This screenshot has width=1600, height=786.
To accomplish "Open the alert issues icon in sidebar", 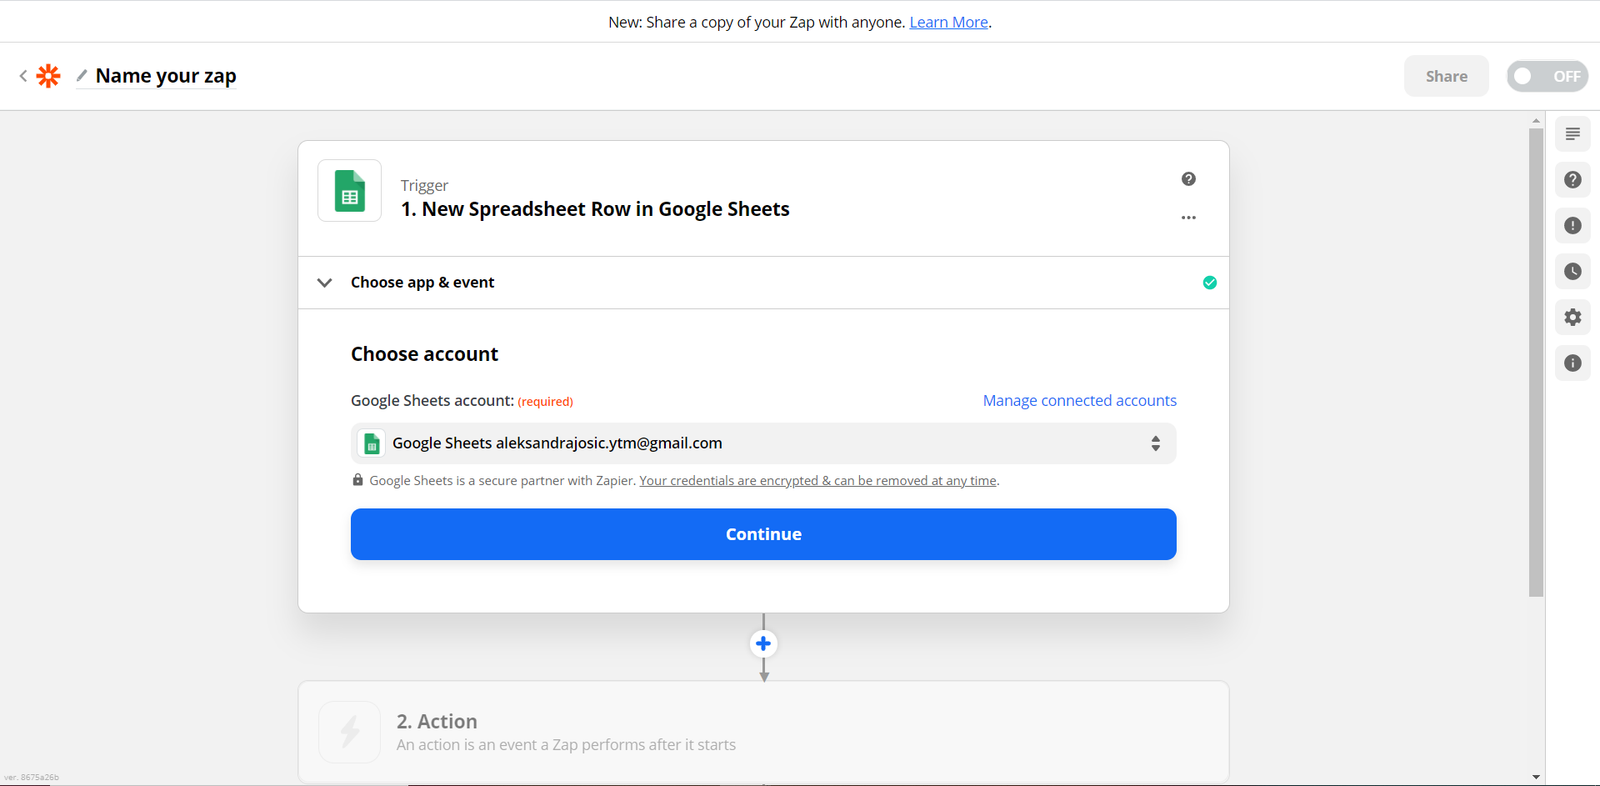I will [x=1572, y=226].
